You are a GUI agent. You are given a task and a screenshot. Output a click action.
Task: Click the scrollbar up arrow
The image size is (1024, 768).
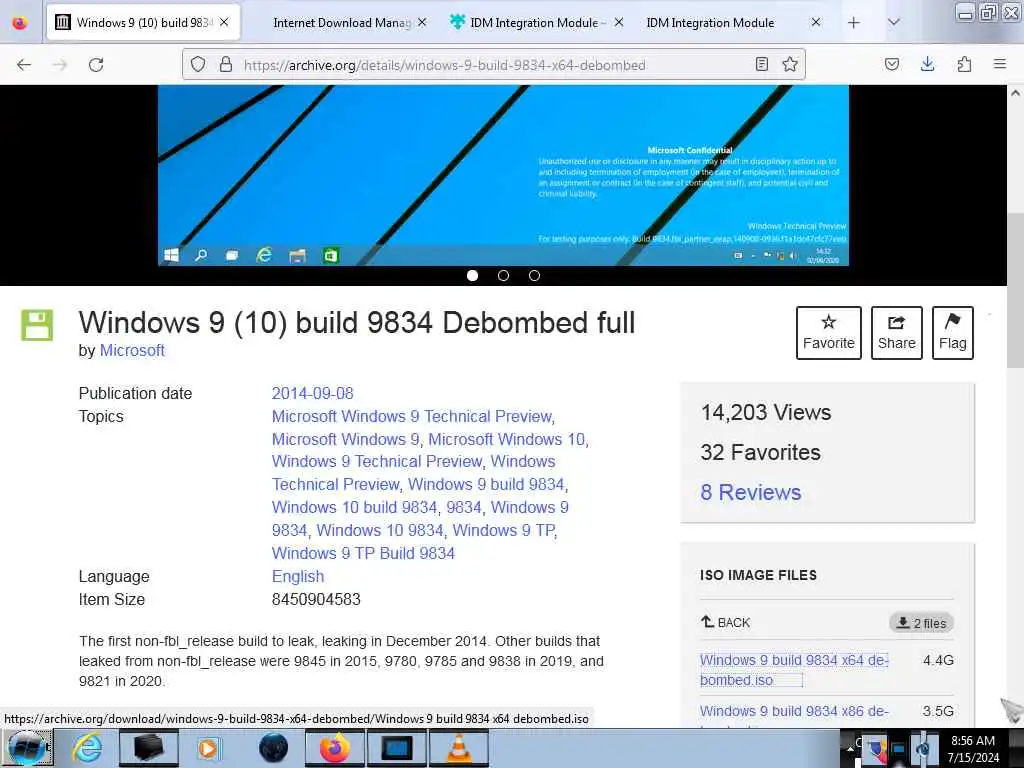tap(1015, 93)
